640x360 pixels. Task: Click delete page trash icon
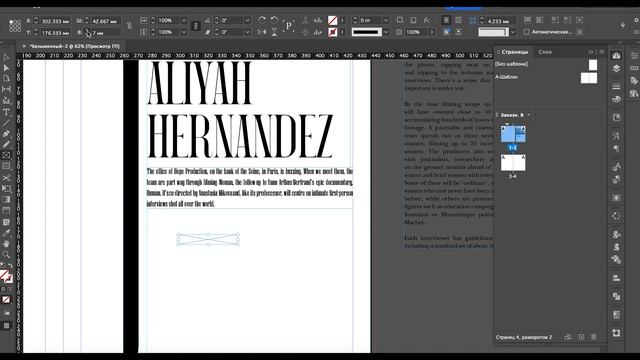(x=593, y=337)
